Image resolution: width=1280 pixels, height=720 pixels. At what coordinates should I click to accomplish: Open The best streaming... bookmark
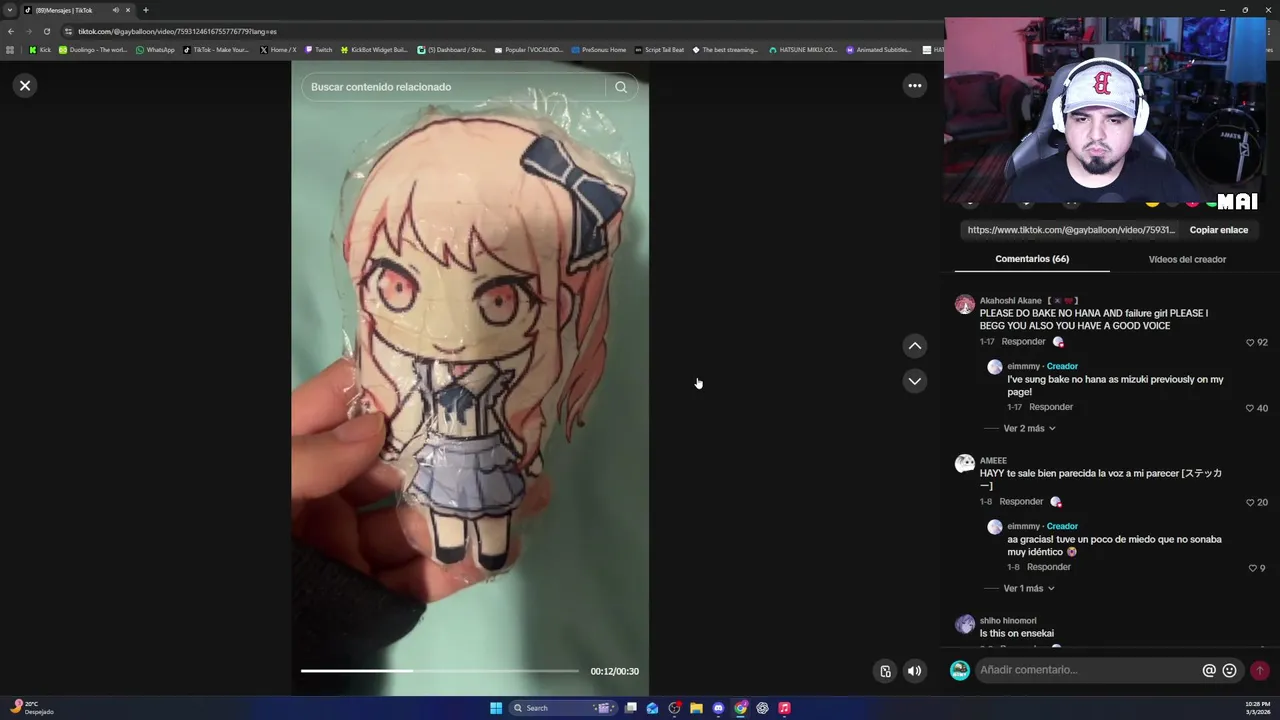click(x=725, y=50)
